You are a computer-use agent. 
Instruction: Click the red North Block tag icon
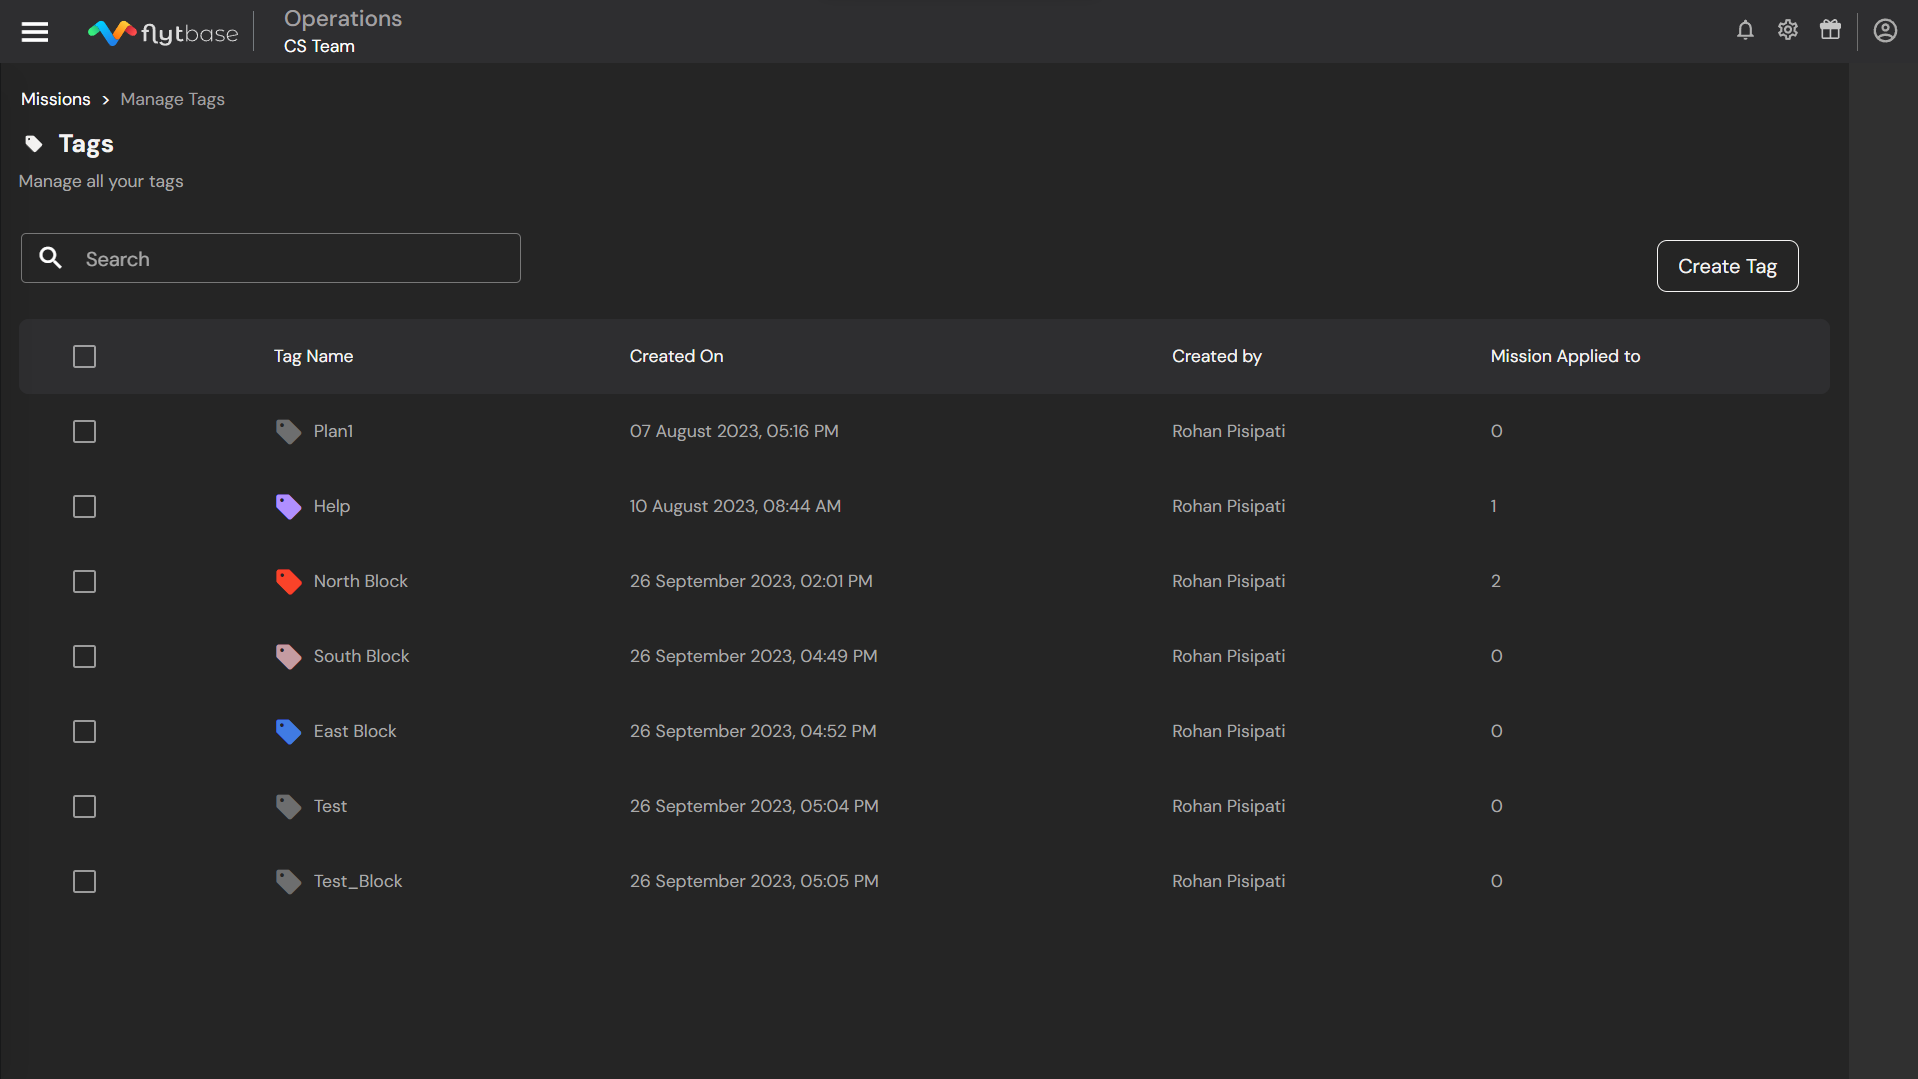(x=288, y=582)
